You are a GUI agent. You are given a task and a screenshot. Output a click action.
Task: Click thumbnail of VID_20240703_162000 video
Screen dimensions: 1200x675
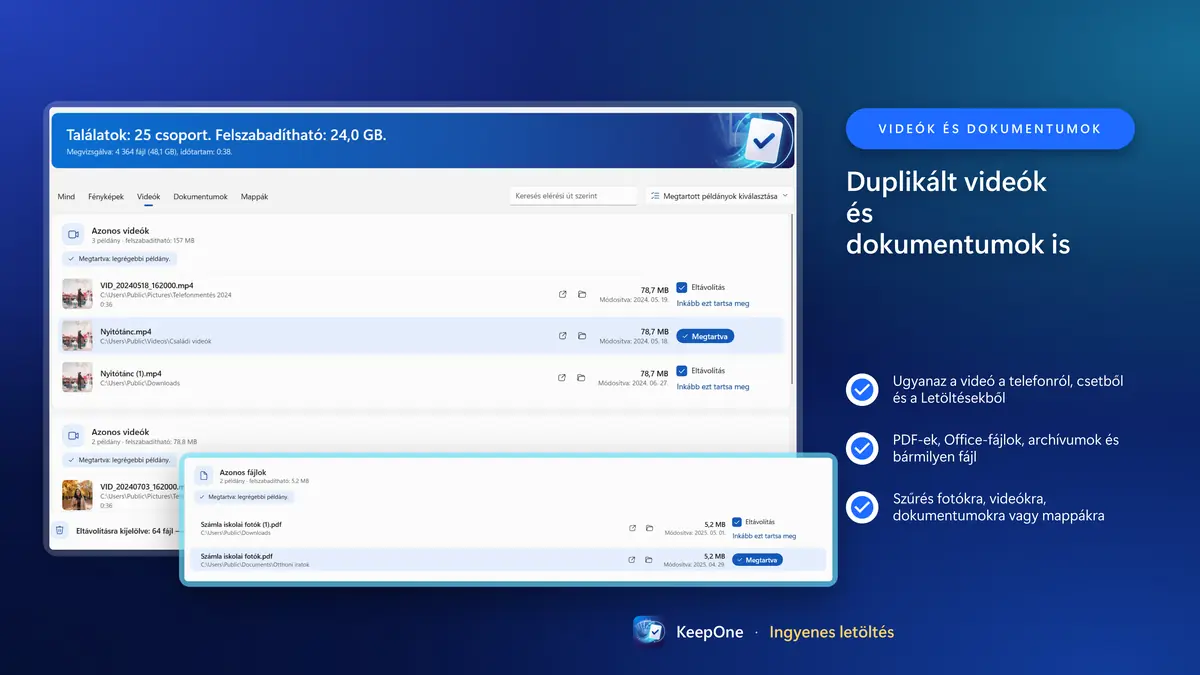77,495
